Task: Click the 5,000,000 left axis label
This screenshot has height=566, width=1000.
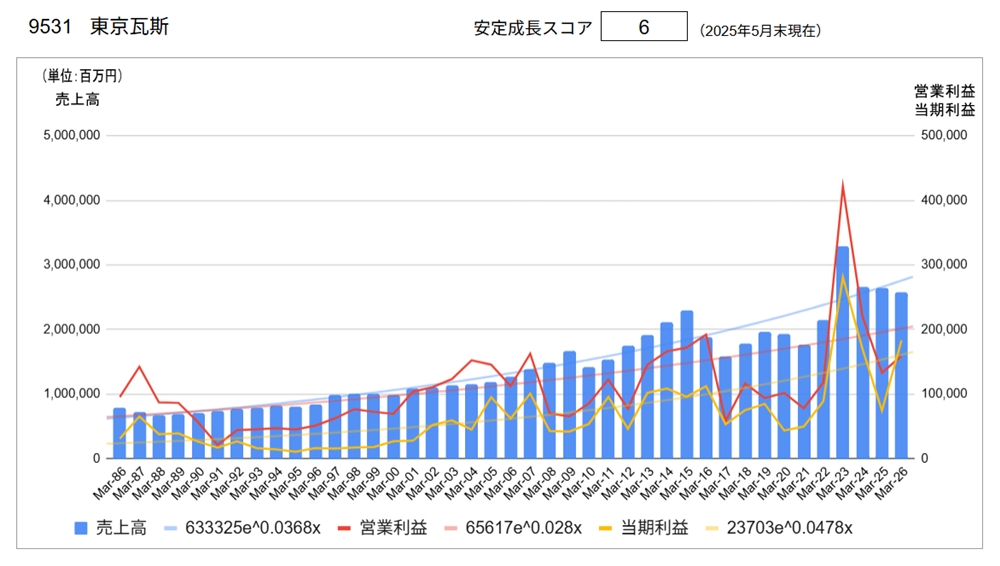Action: (x=71, y=135)
